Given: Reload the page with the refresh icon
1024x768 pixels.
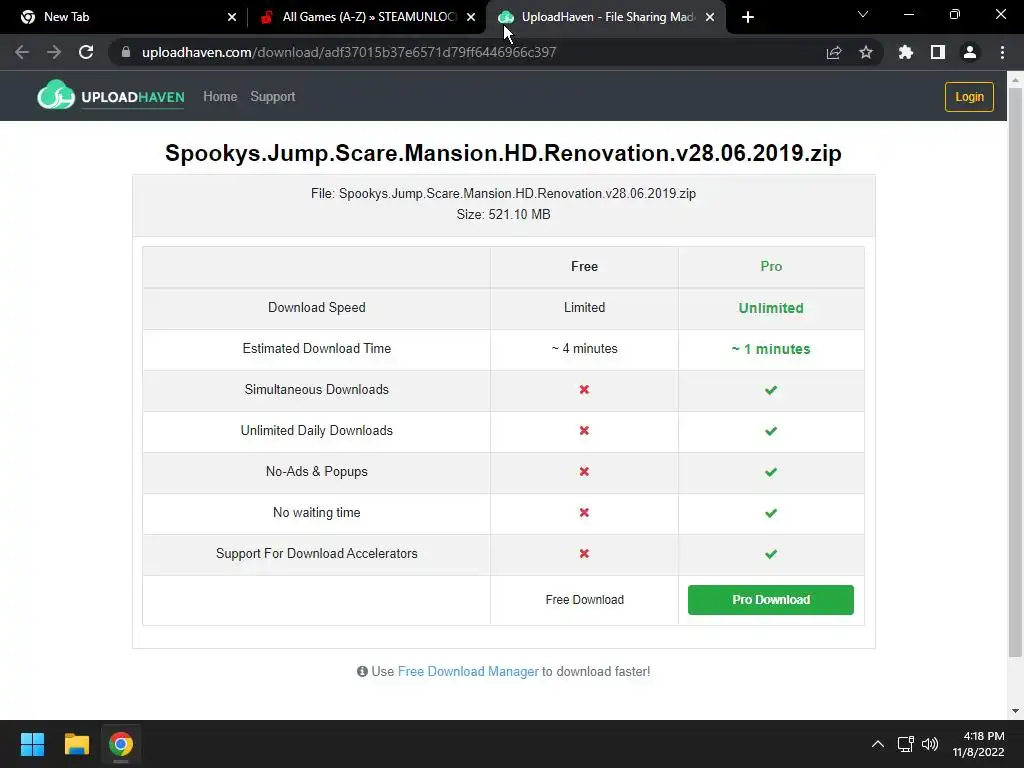Looking at the screenshot, I should pyautogui.click(x=86, y=52).
